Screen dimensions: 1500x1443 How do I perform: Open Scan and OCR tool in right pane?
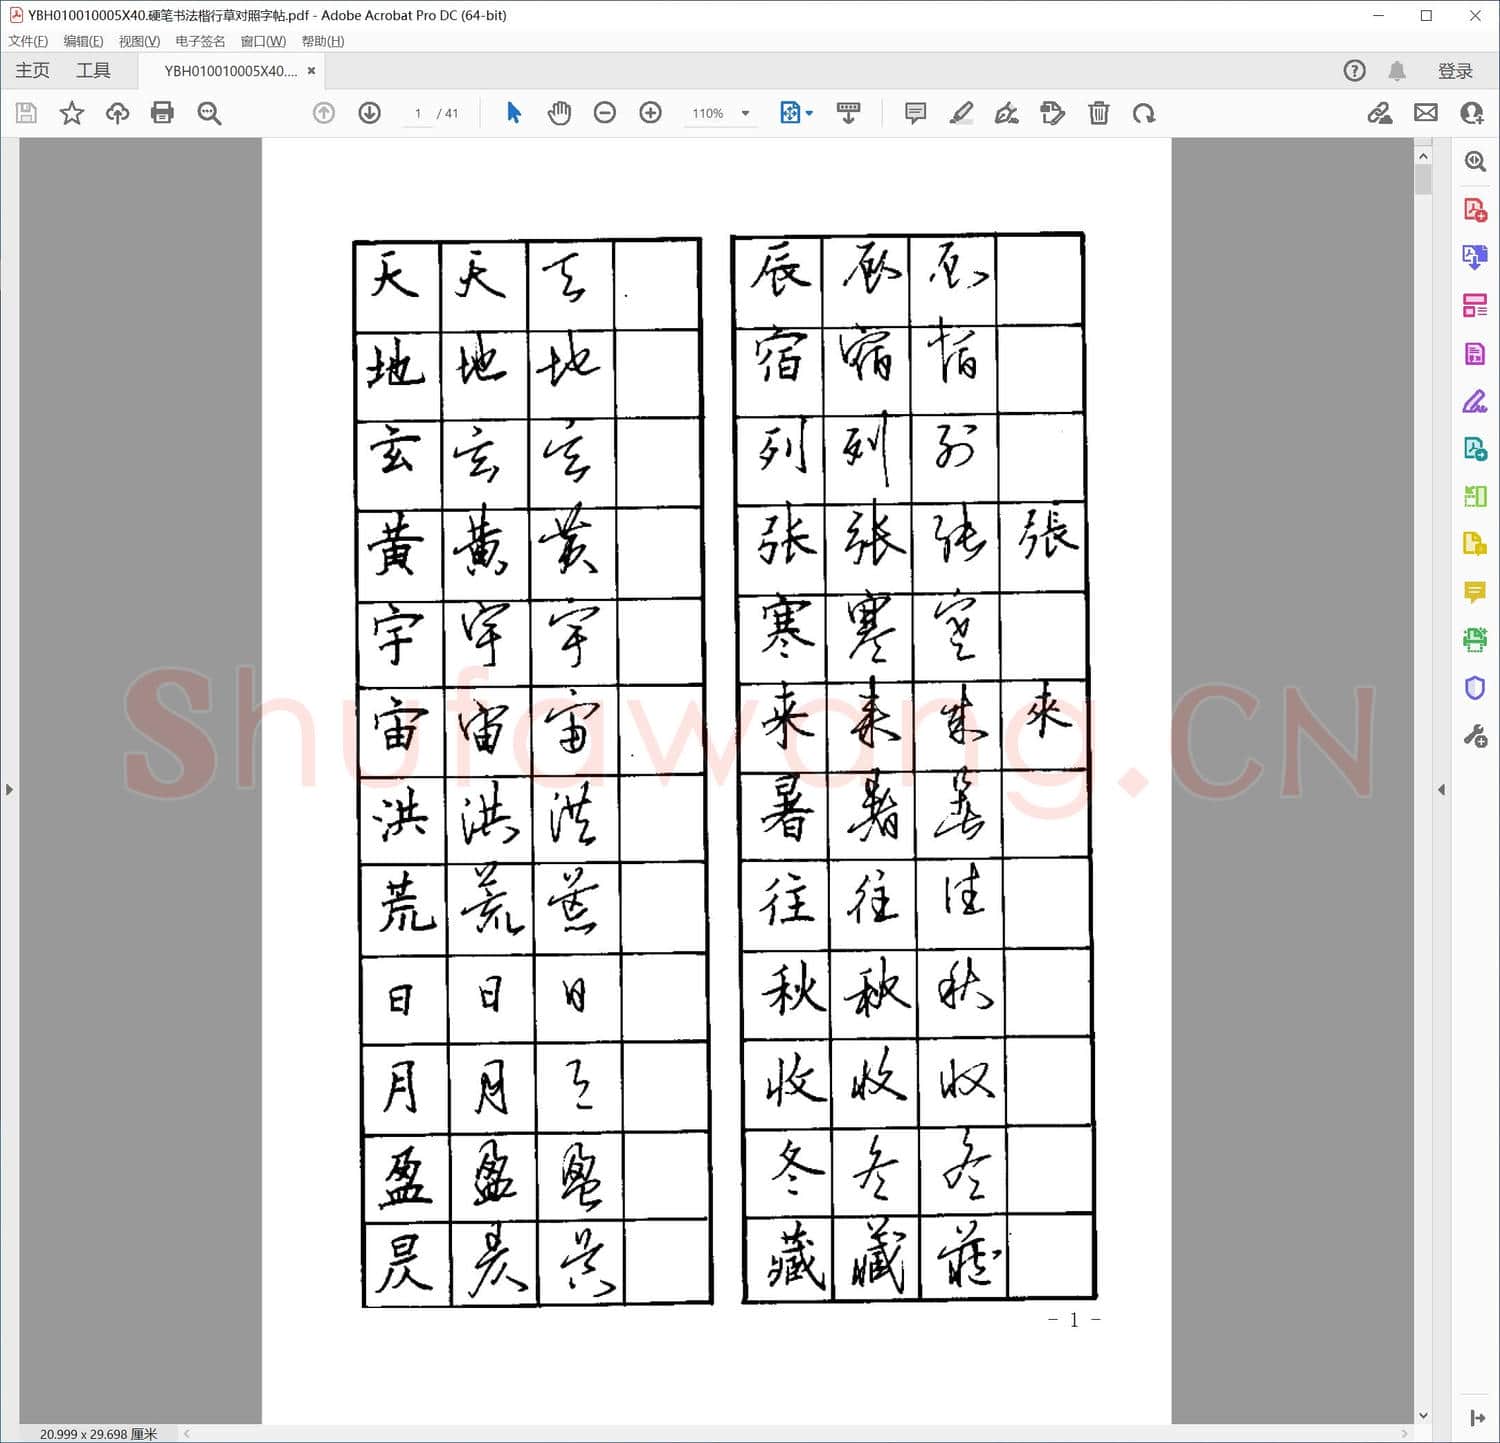1475,639
